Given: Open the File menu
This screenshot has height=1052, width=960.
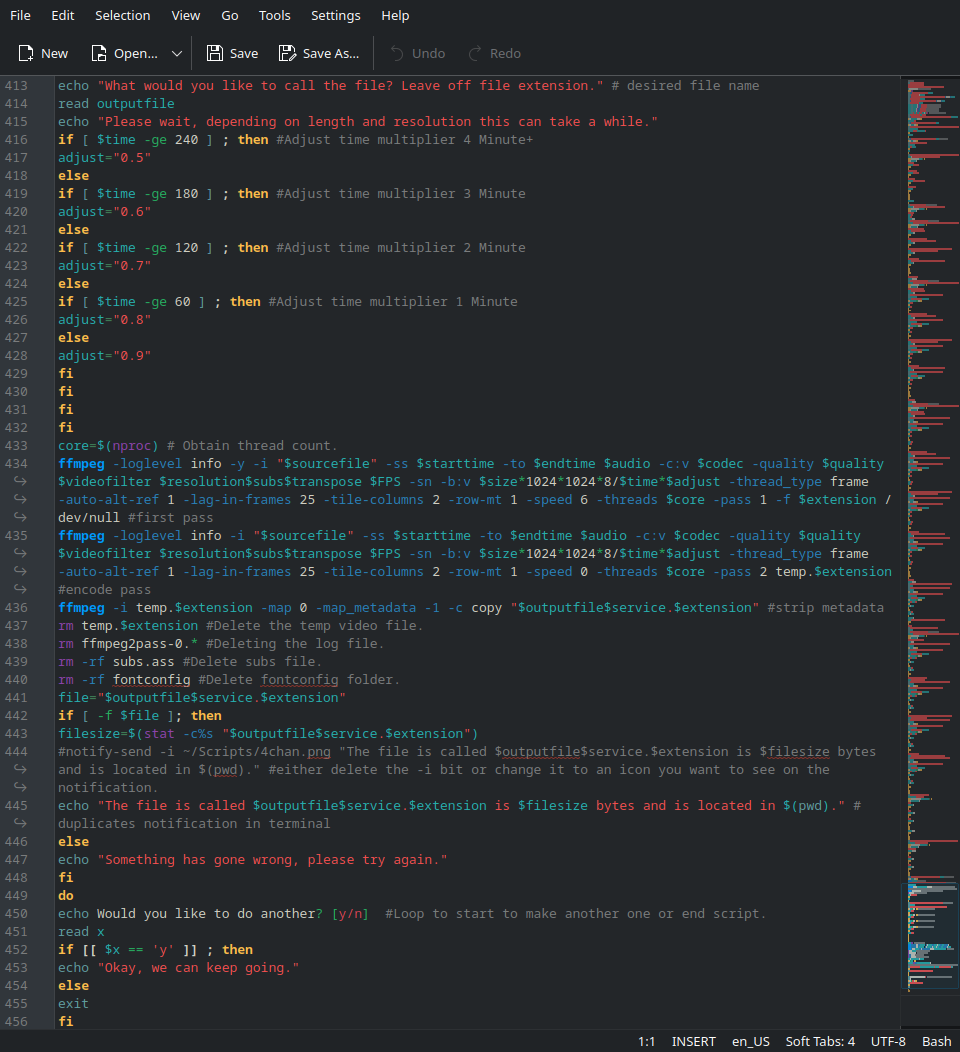Looking at the screenshot, I should (20, 15).
